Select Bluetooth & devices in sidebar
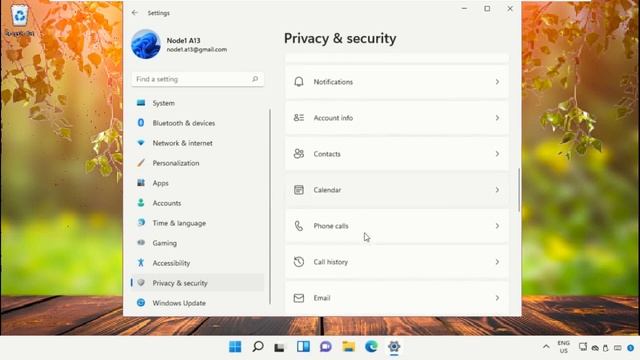The height and width of the screenshot is (360, 640). click(x=198, y=123)
